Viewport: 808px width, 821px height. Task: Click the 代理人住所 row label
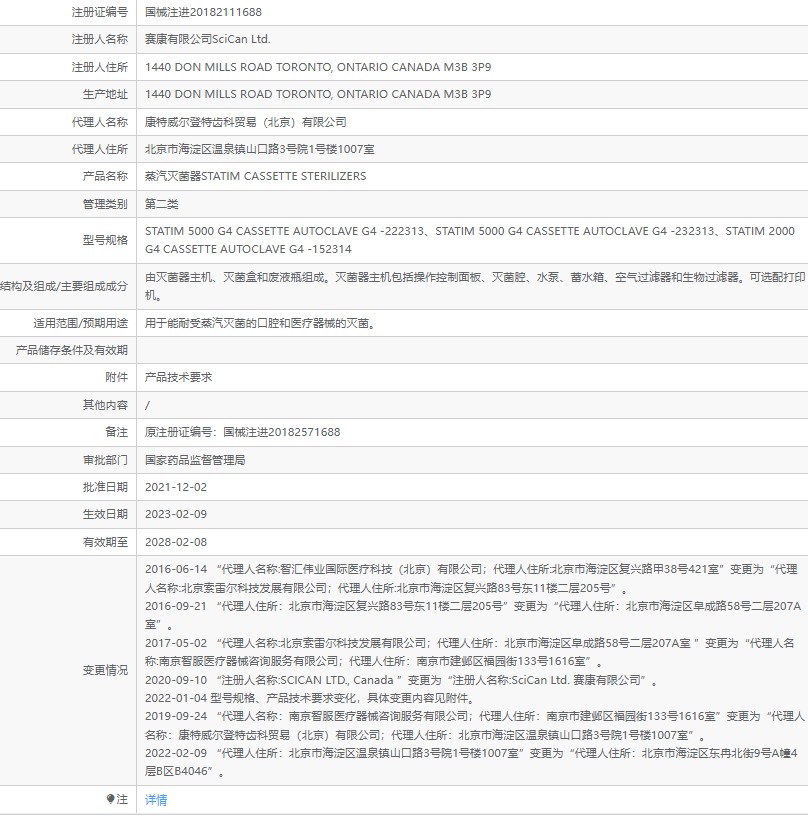99,149
